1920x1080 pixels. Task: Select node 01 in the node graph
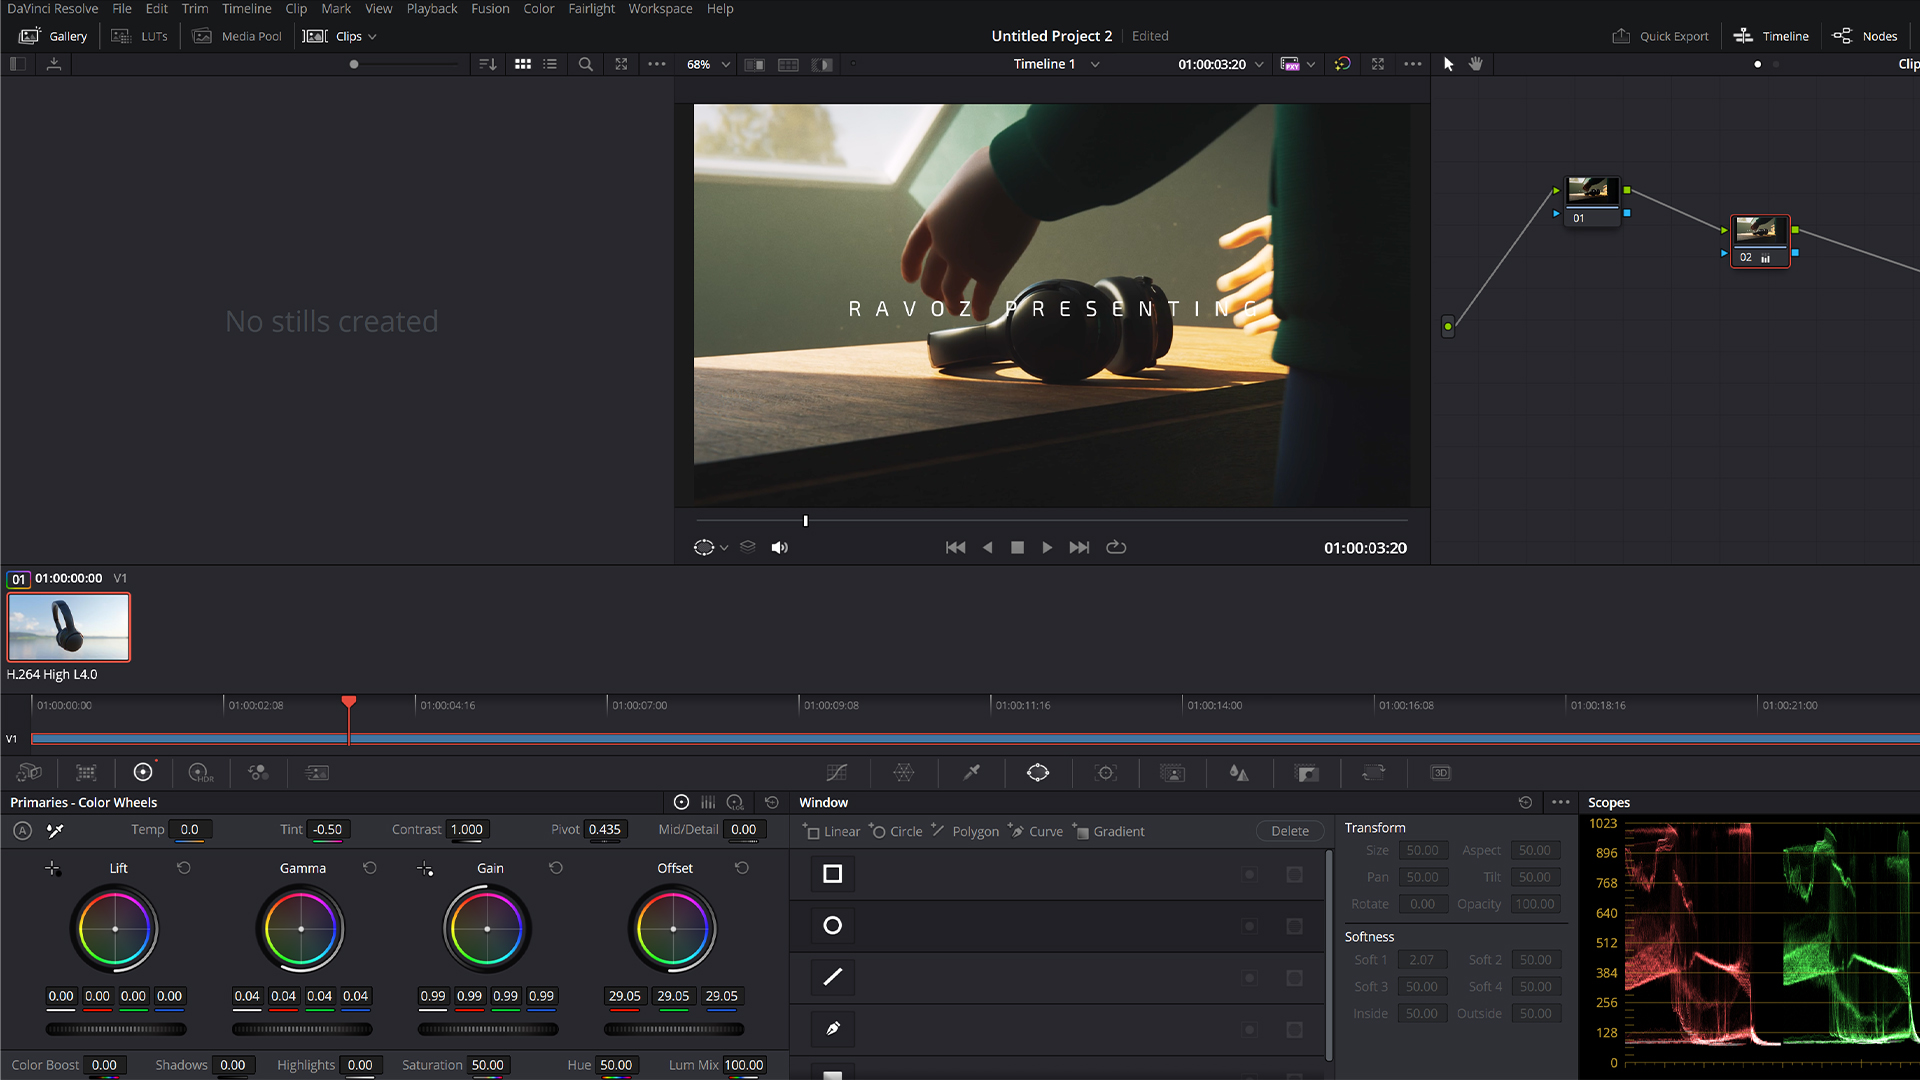tap(1592, 201)
